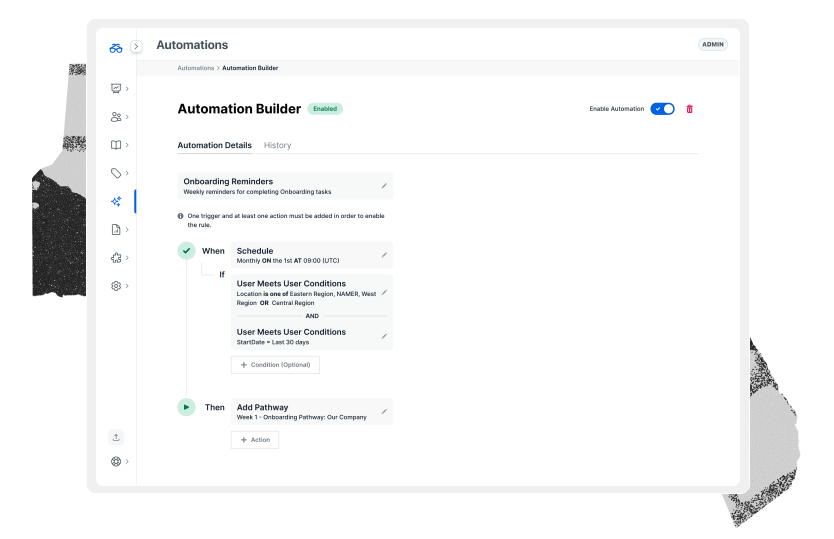This screenshot has height=539, width=834.
Task: Select the Automation Details tab
Action: pyautogui.click(x=214, y=145)
